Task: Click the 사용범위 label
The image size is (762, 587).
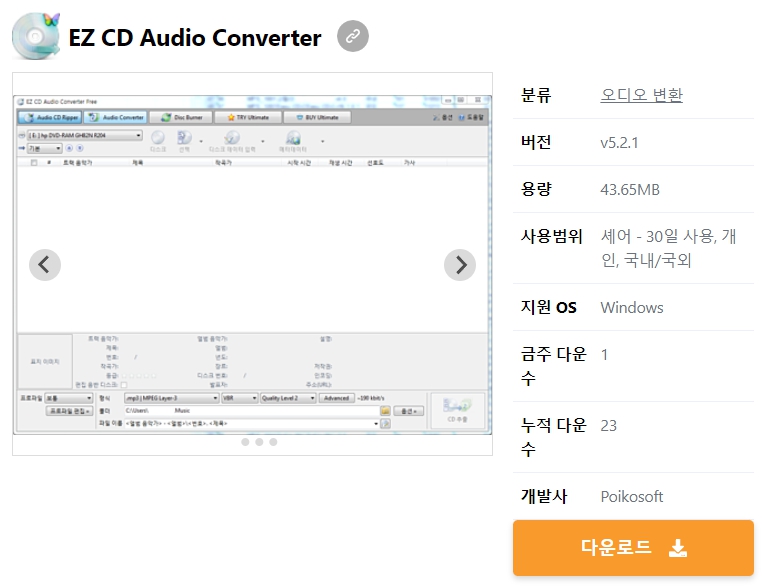Action: pyautogui.click(x=552, y=236)
